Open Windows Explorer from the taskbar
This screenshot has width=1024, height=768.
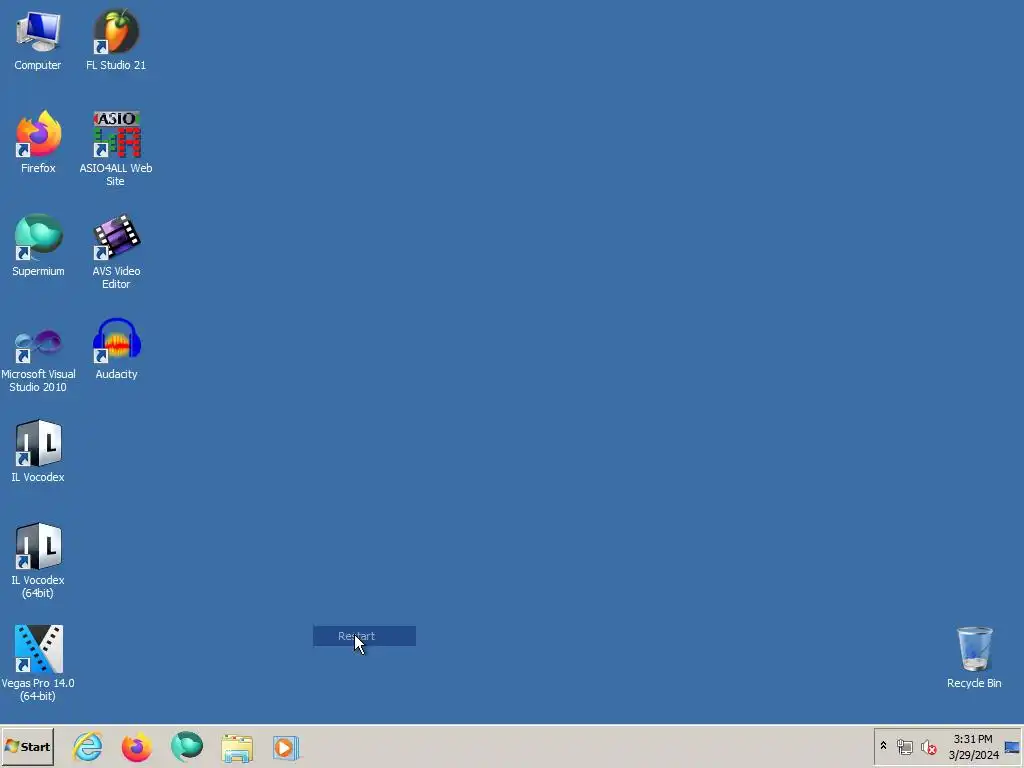(x=237, y=748)
